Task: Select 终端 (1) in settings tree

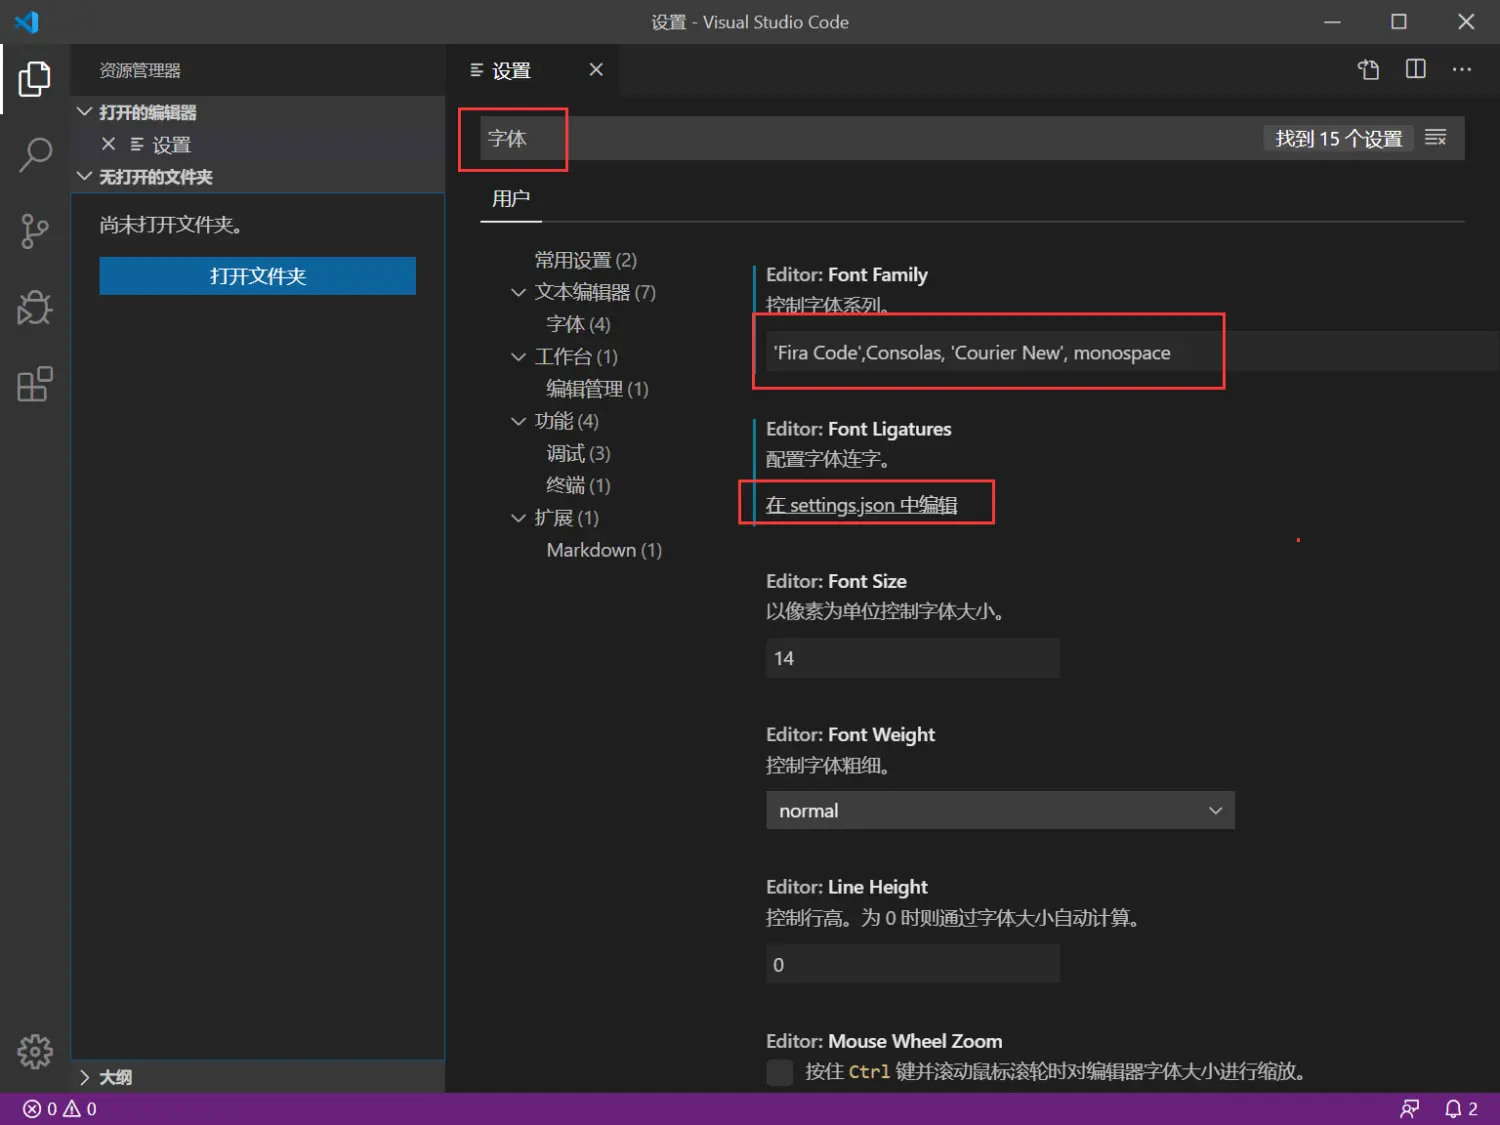Action: point(578,485)
